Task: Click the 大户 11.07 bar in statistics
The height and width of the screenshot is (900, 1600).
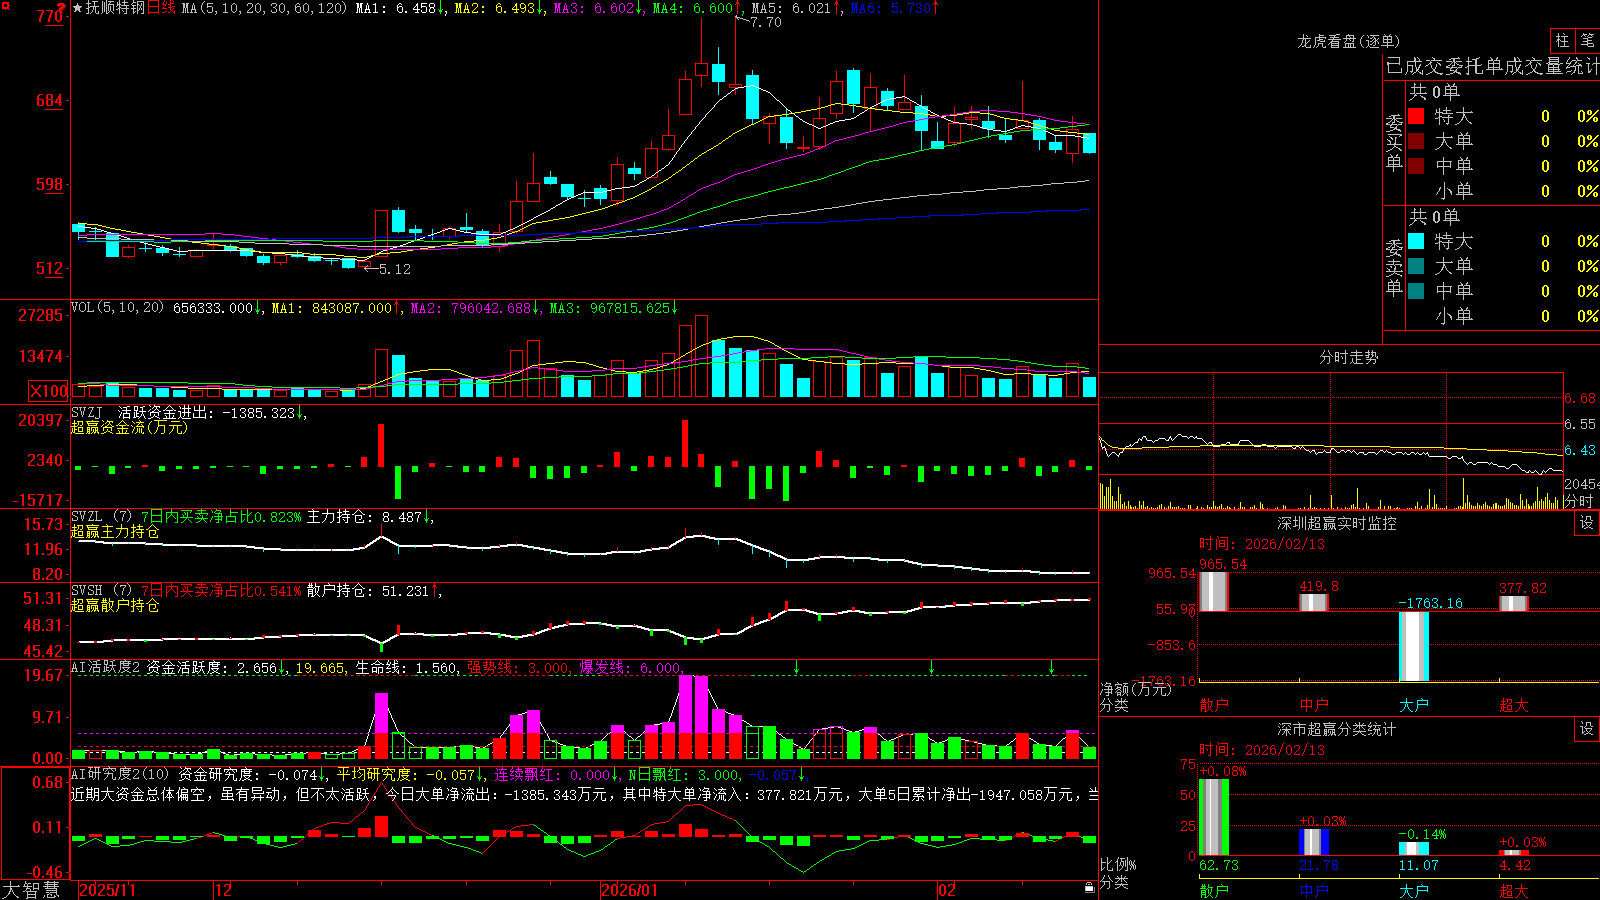Action: point(1413,849)
